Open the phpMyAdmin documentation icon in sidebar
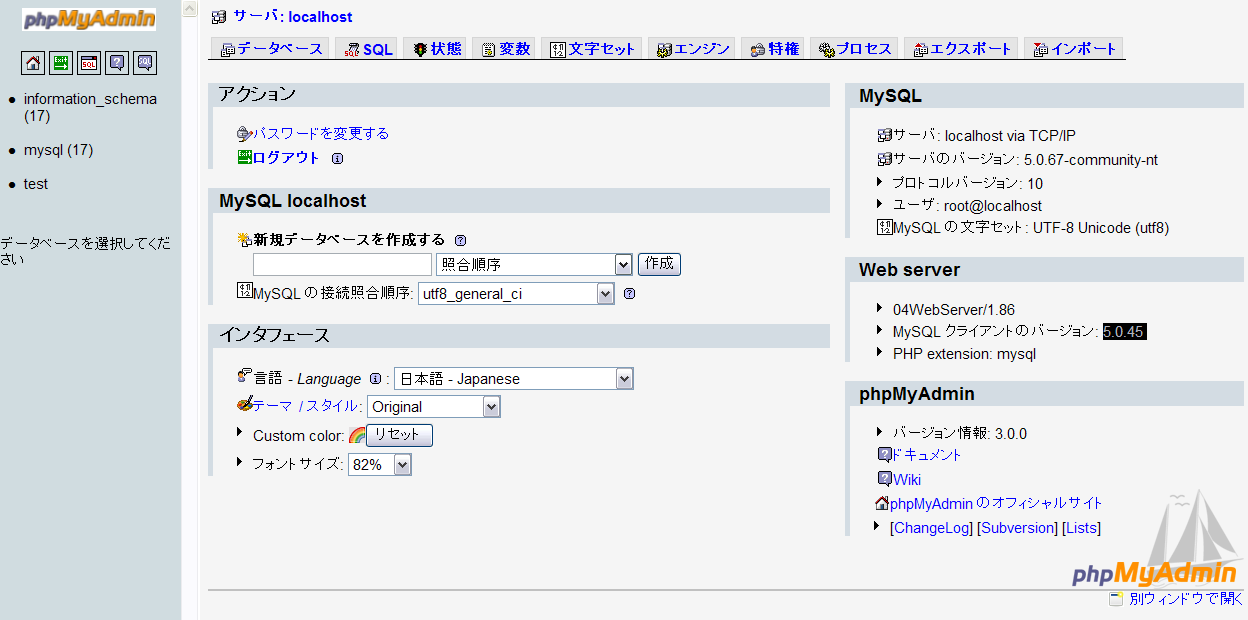 (x=117, y=63)
